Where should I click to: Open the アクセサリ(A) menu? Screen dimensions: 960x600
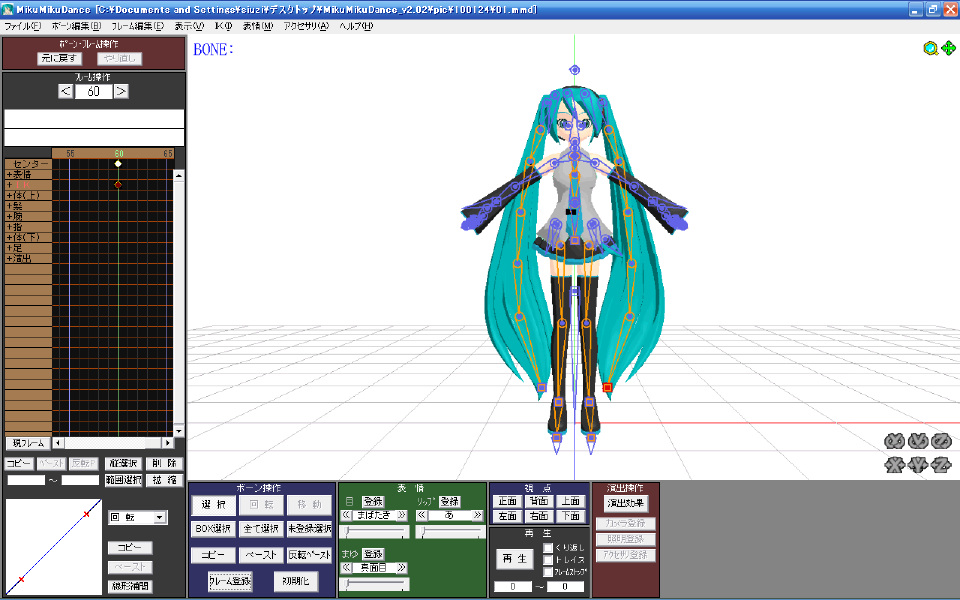(306, 26)
